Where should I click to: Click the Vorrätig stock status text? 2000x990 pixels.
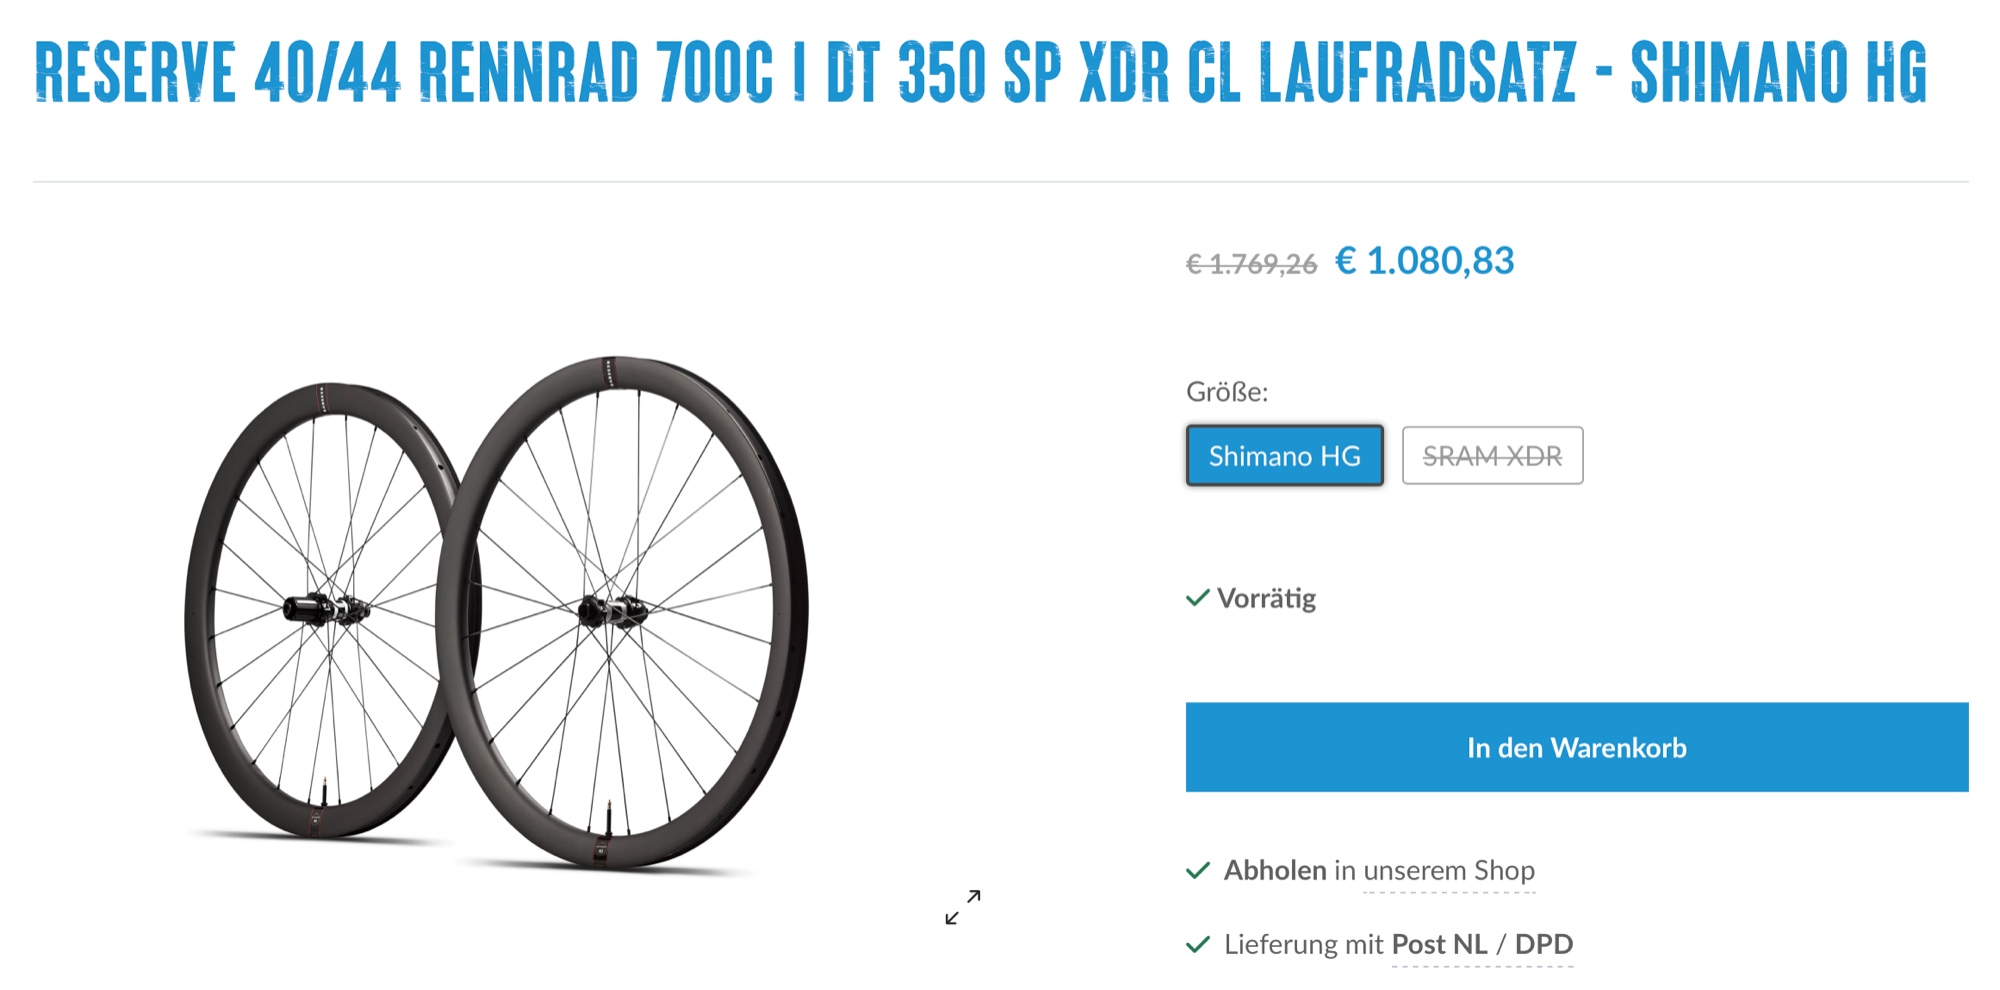pyautogui.click(x=1266, y=598)
